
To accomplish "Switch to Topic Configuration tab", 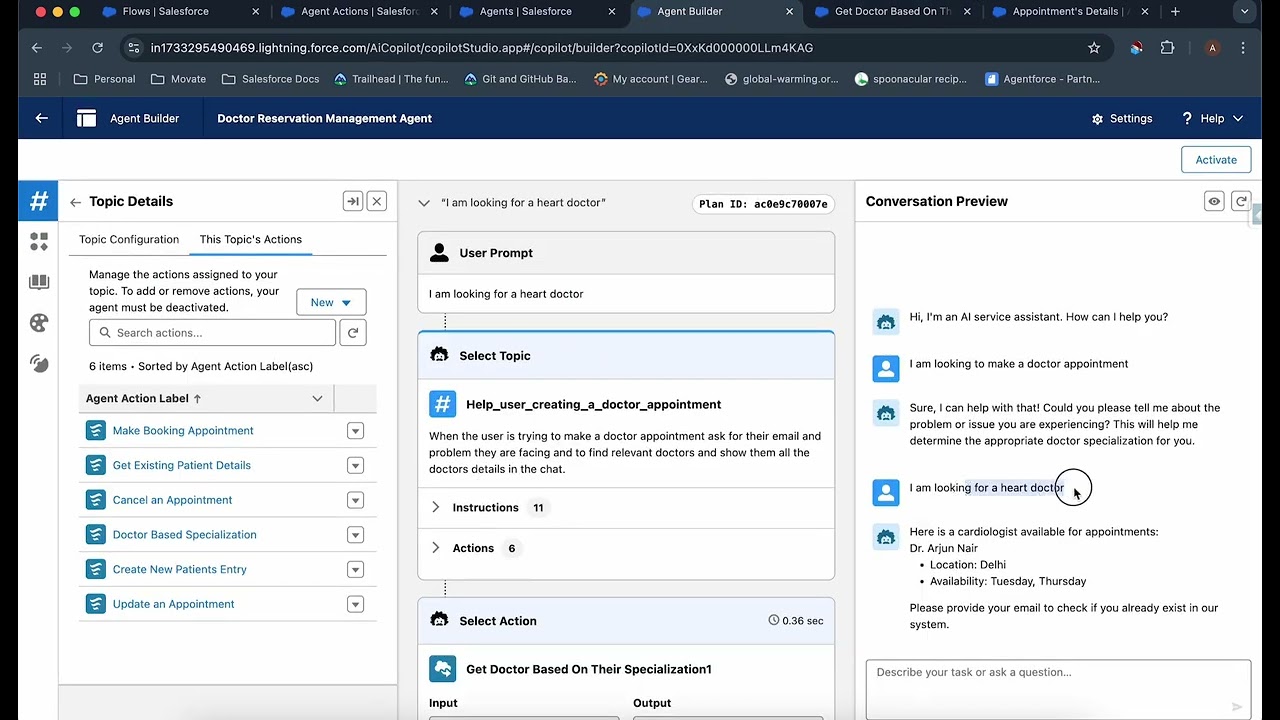I will [129, 239].
